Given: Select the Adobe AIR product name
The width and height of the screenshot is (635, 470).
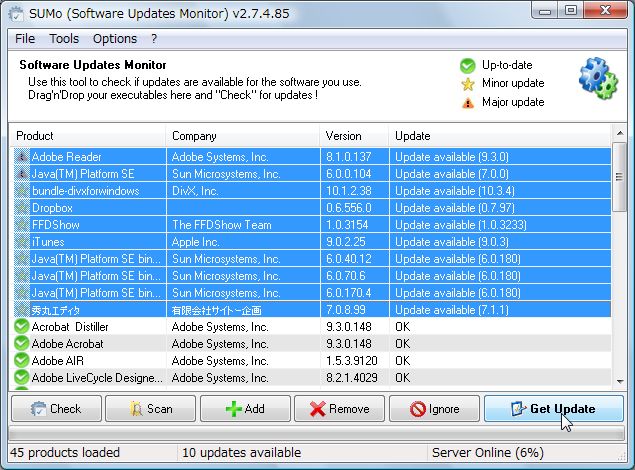Looking at the screenshot, I should click(58, 360).
